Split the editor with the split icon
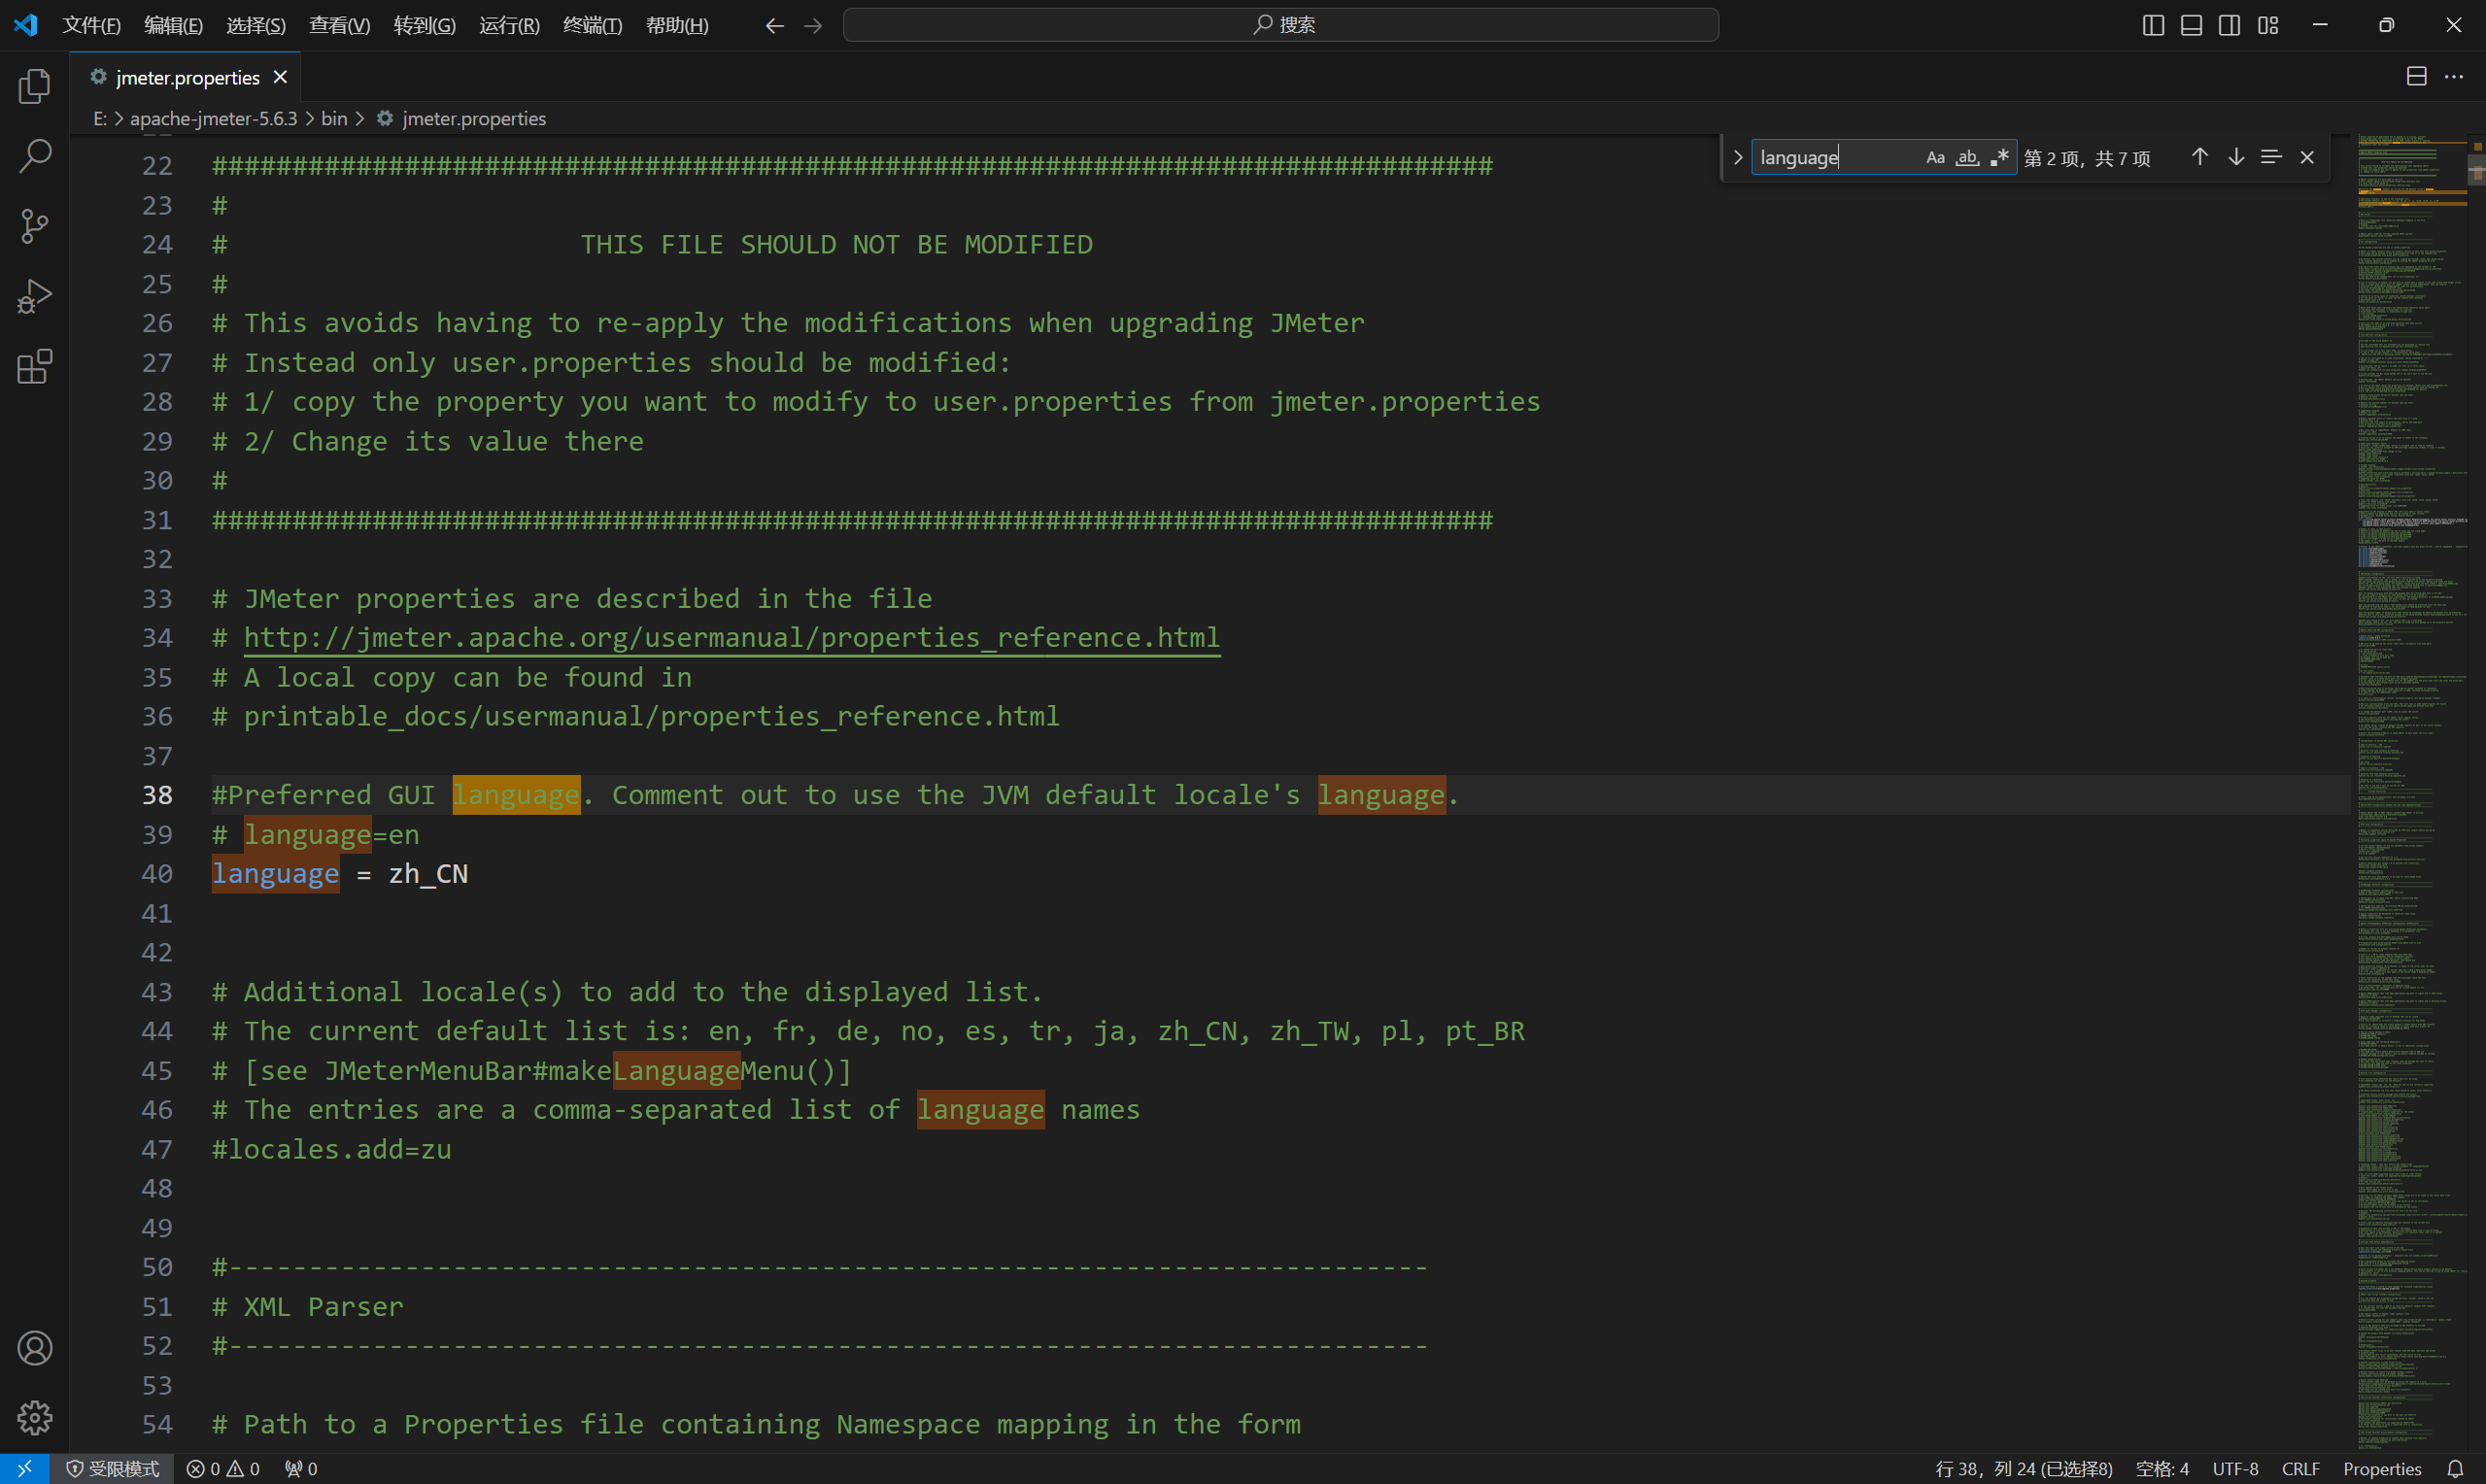This screenshot has width=2486, height=1484. pyautogui.click(x=2416, y=77)
